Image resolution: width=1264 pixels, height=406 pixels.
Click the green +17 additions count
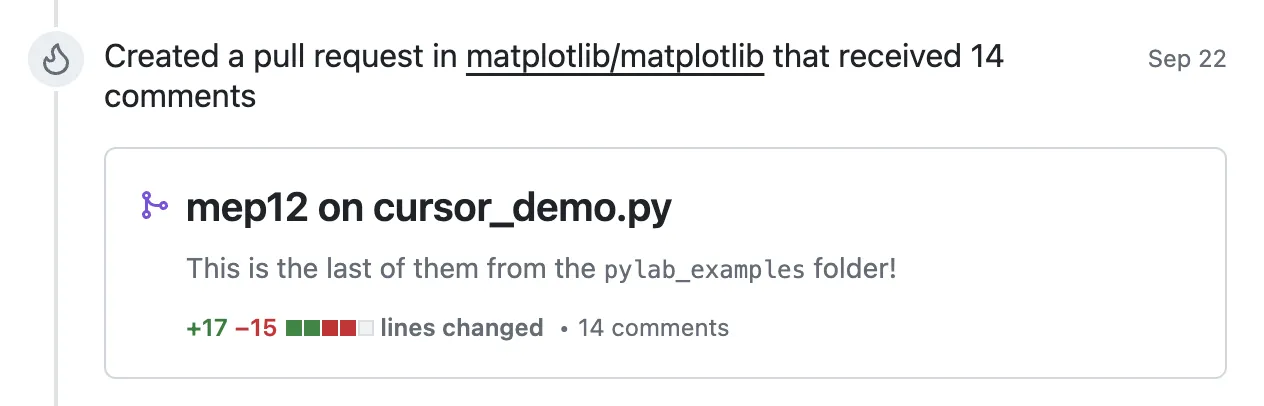tap(206, 327)
